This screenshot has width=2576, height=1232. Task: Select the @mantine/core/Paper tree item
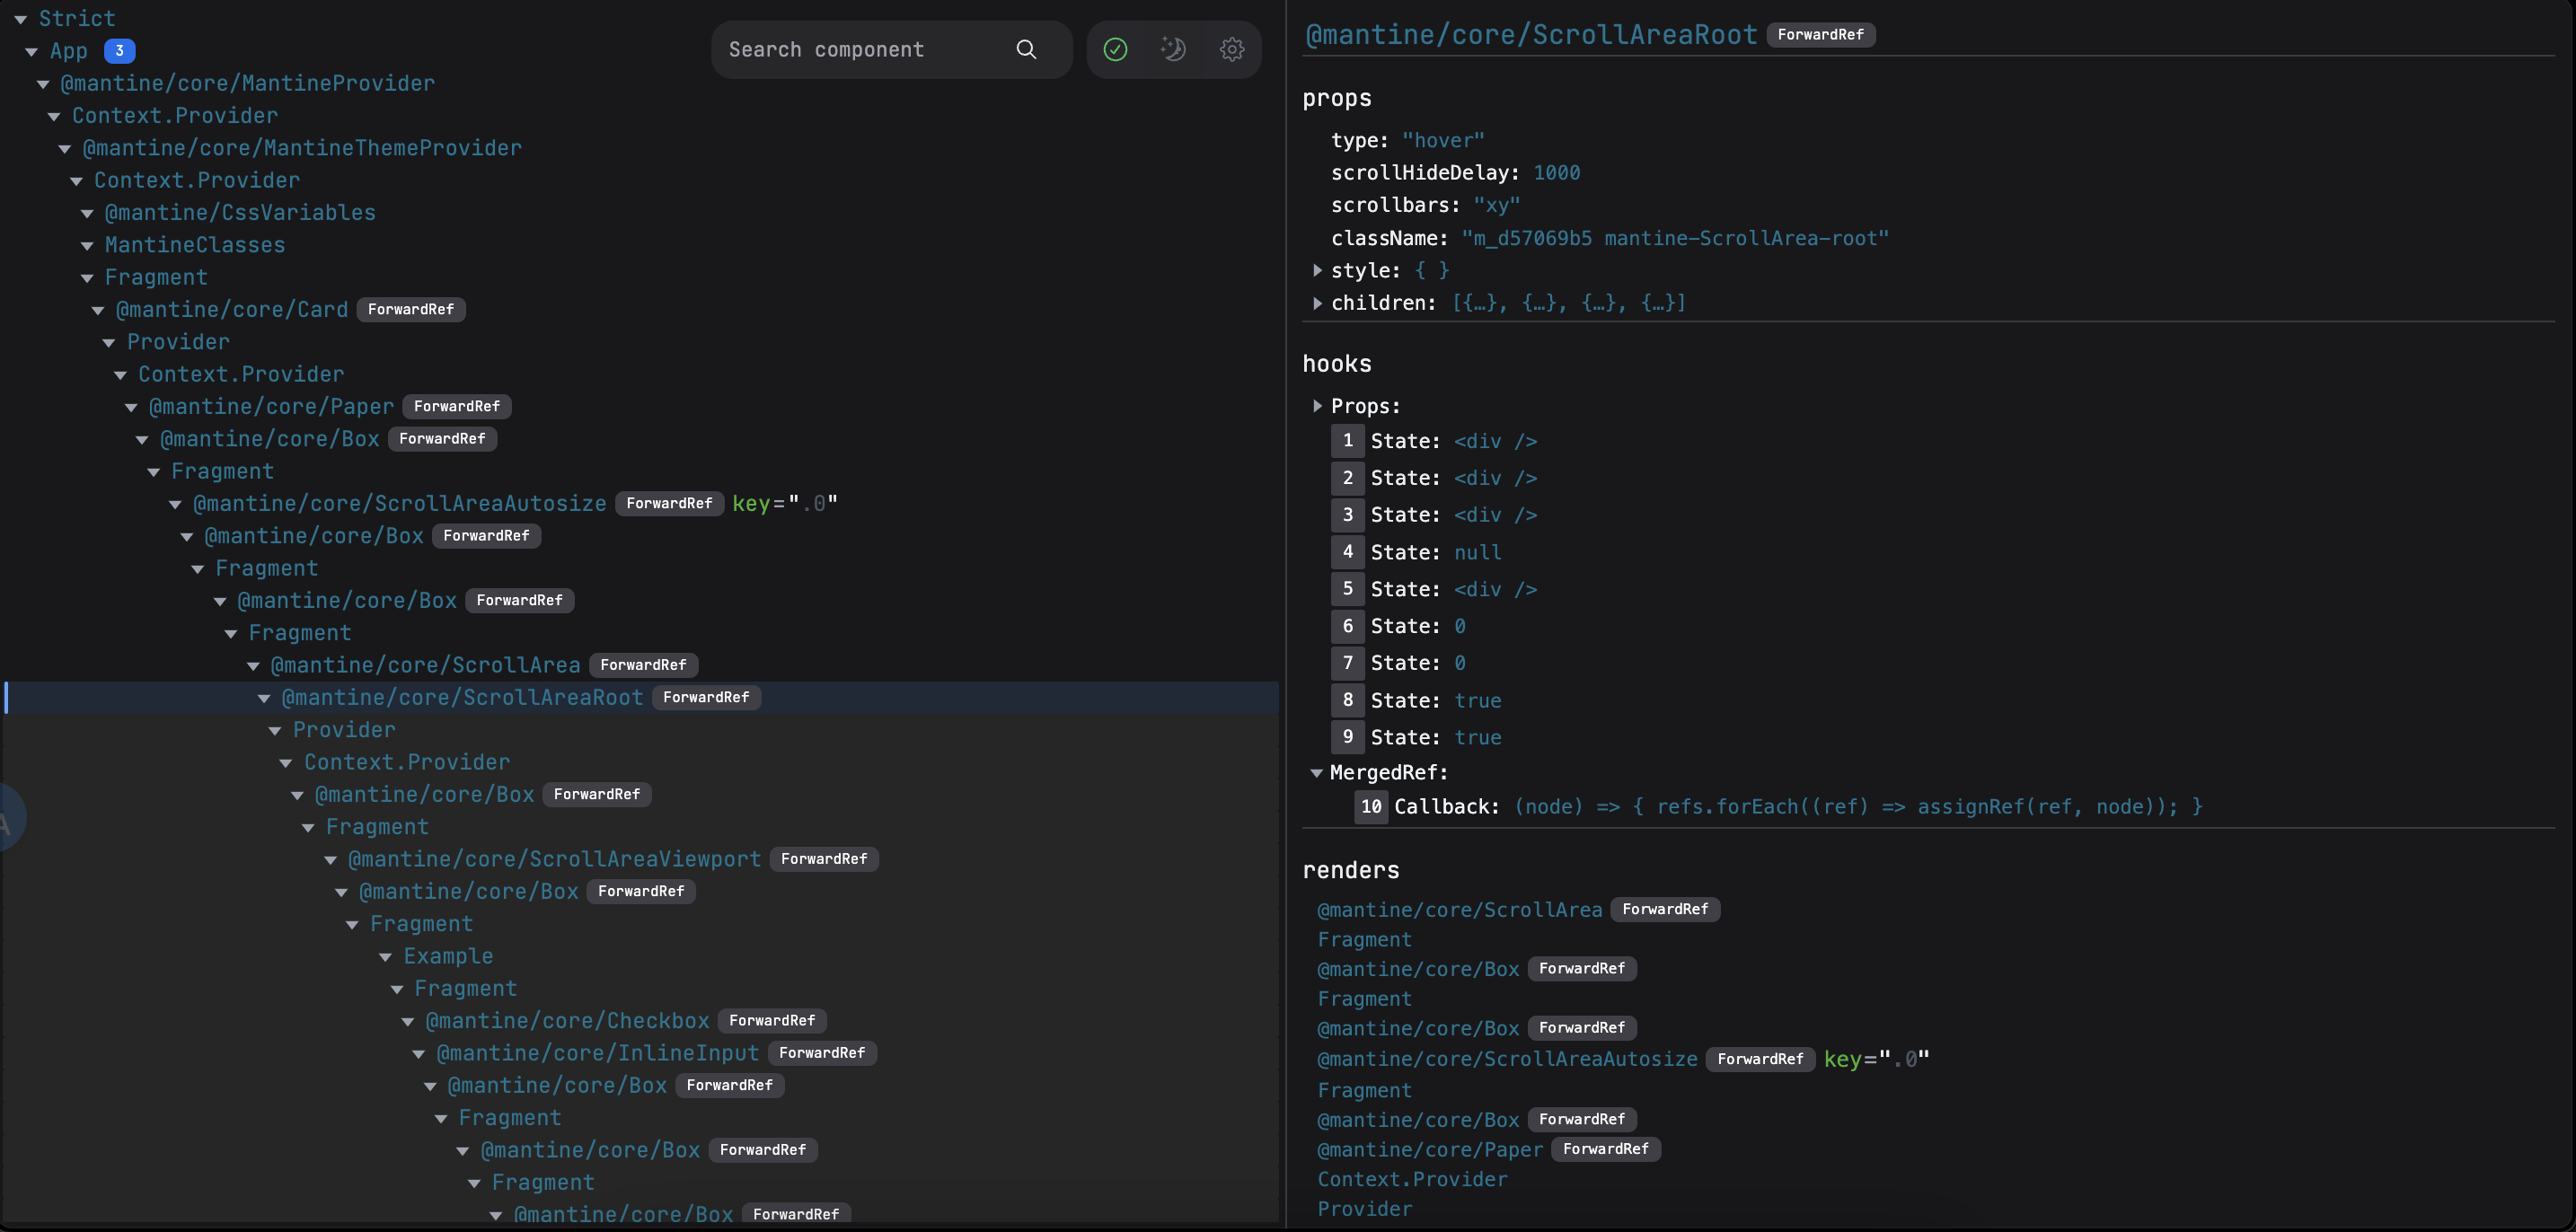click(271, 407)
